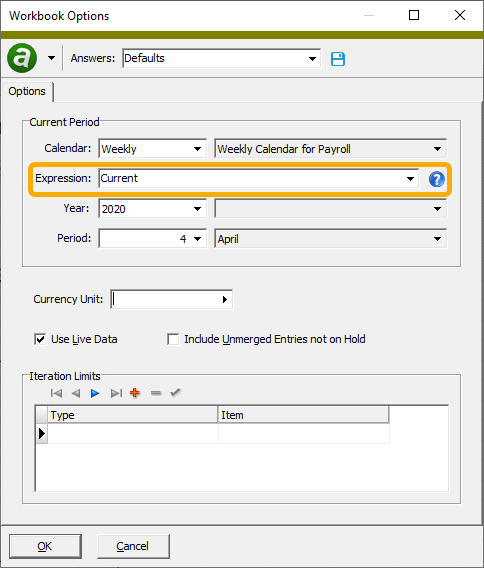Enable Include Unmerged Entries not on Hold
Image resolution: width=484 pixels, height=568 pixels.
[x=173, y=339]
